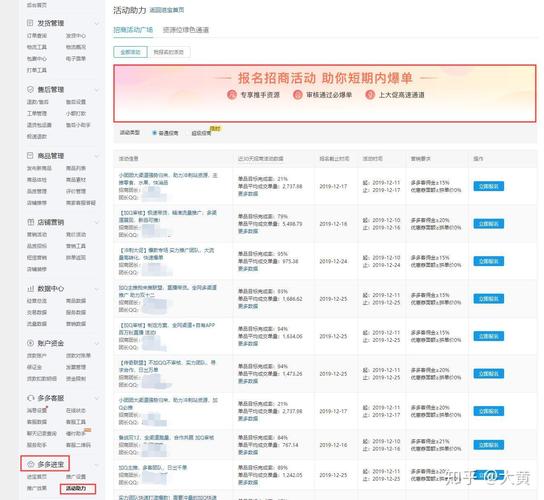
Task: Click the 售后管理 checkmark icon
Action: tap(30, 89)
